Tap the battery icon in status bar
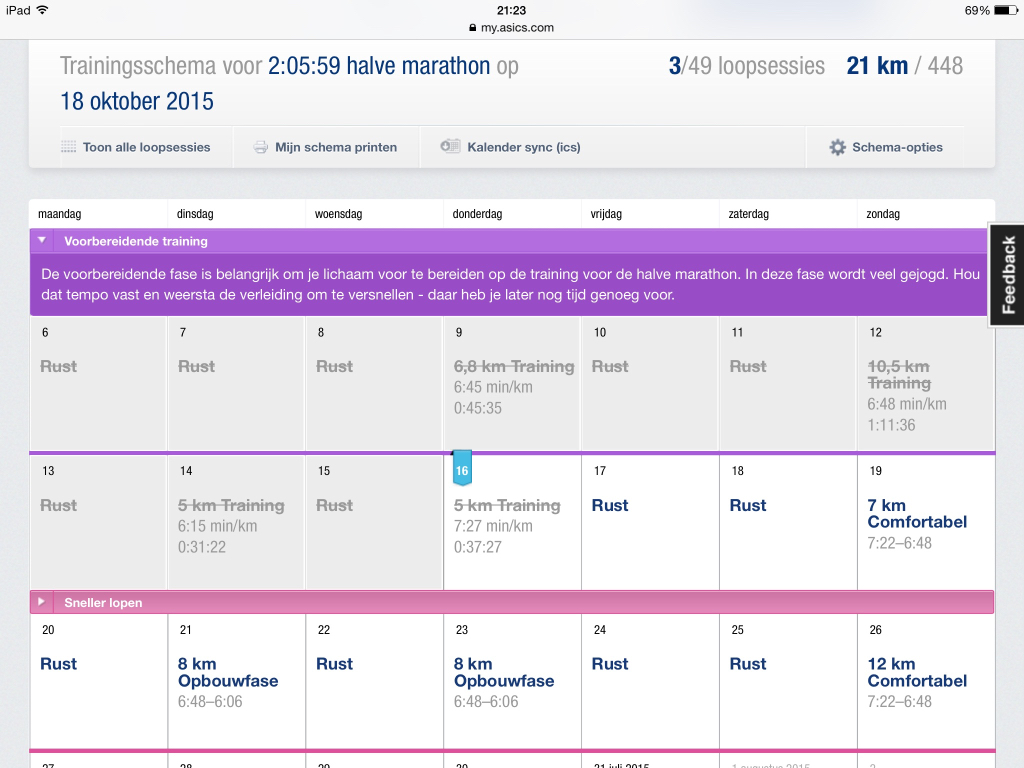 [x=1005, y=10]
